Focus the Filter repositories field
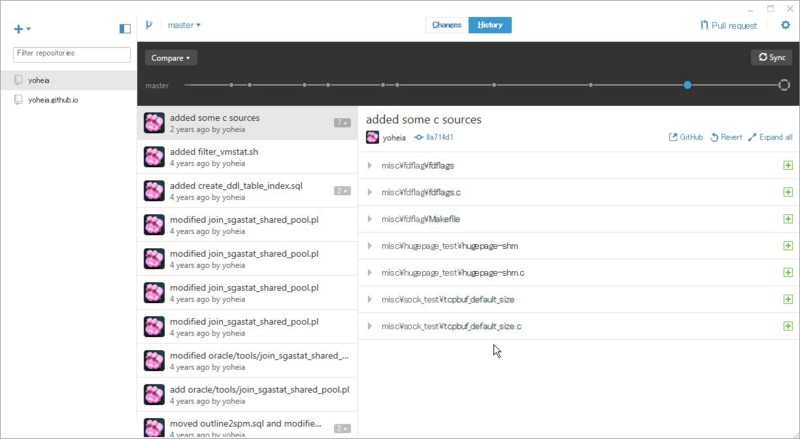This screenshot has height=439, width=800. point(72,54)
